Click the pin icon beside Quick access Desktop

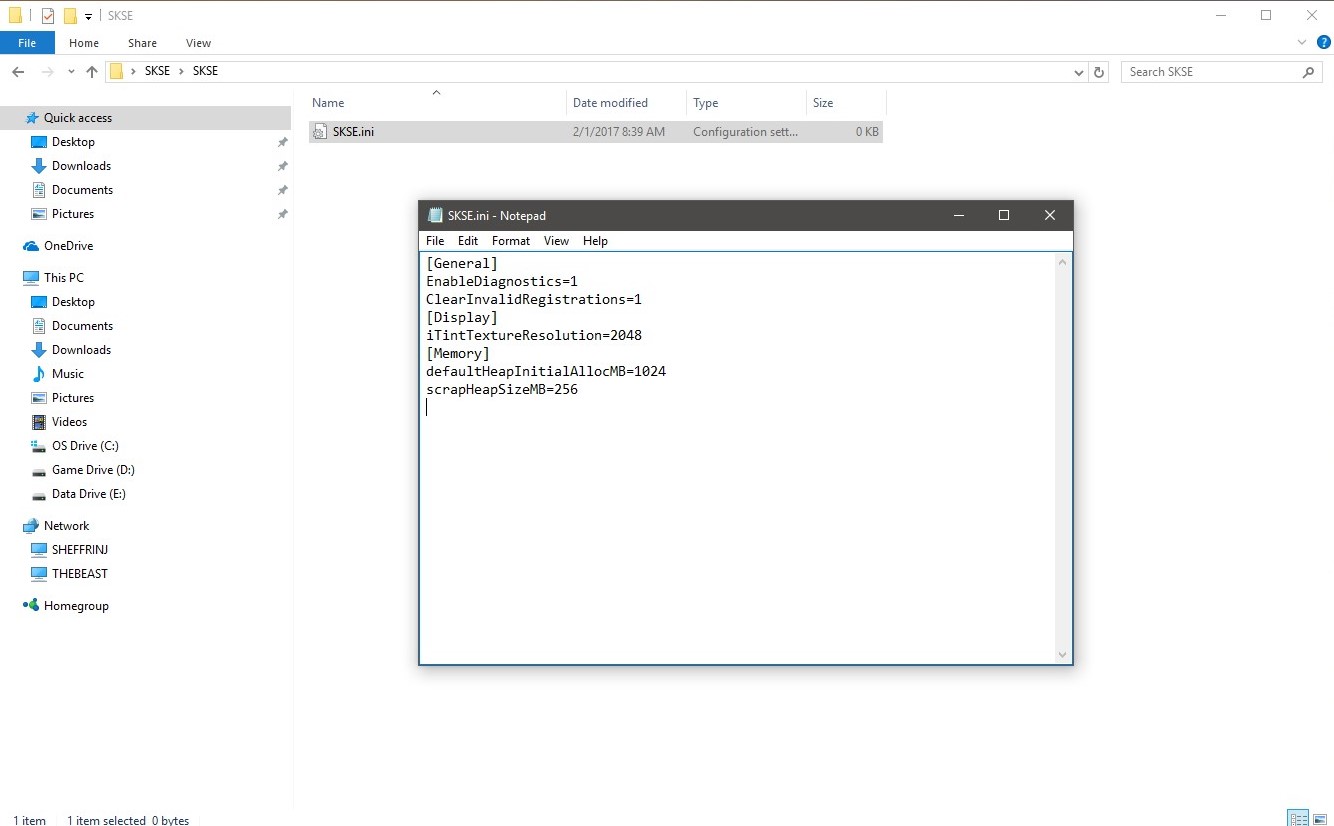[282, 142]
